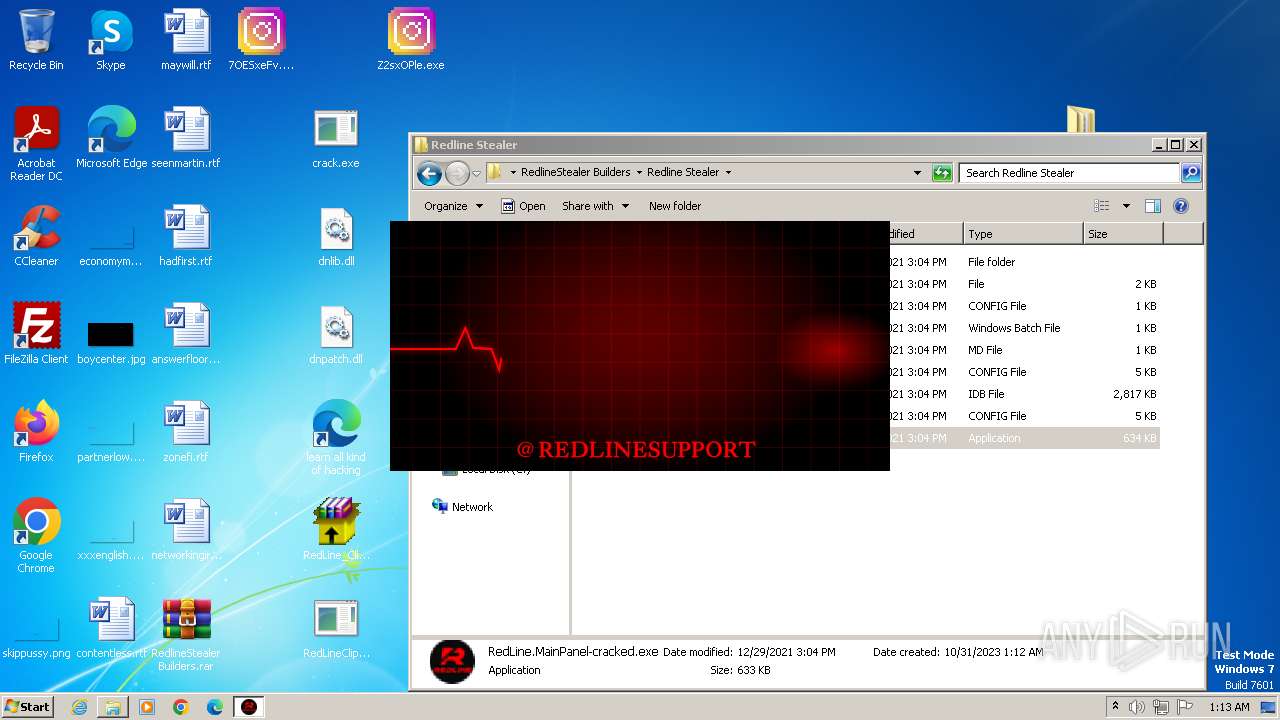This screenshot has height=720, width=1280.
Task: Open Windows Media Player from taskbar
Action: (x=147, y=707)
